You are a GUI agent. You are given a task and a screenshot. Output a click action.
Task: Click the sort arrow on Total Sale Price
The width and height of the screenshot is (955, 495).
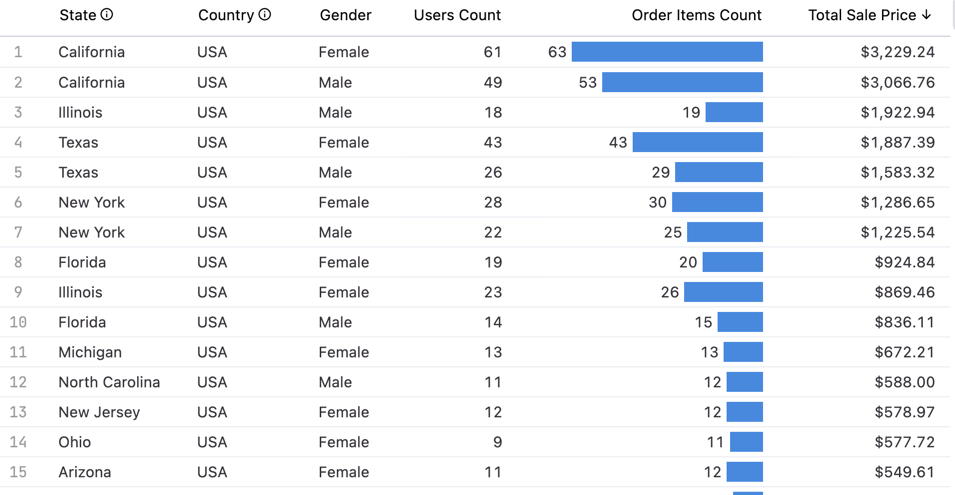click(x=927, y=15)
